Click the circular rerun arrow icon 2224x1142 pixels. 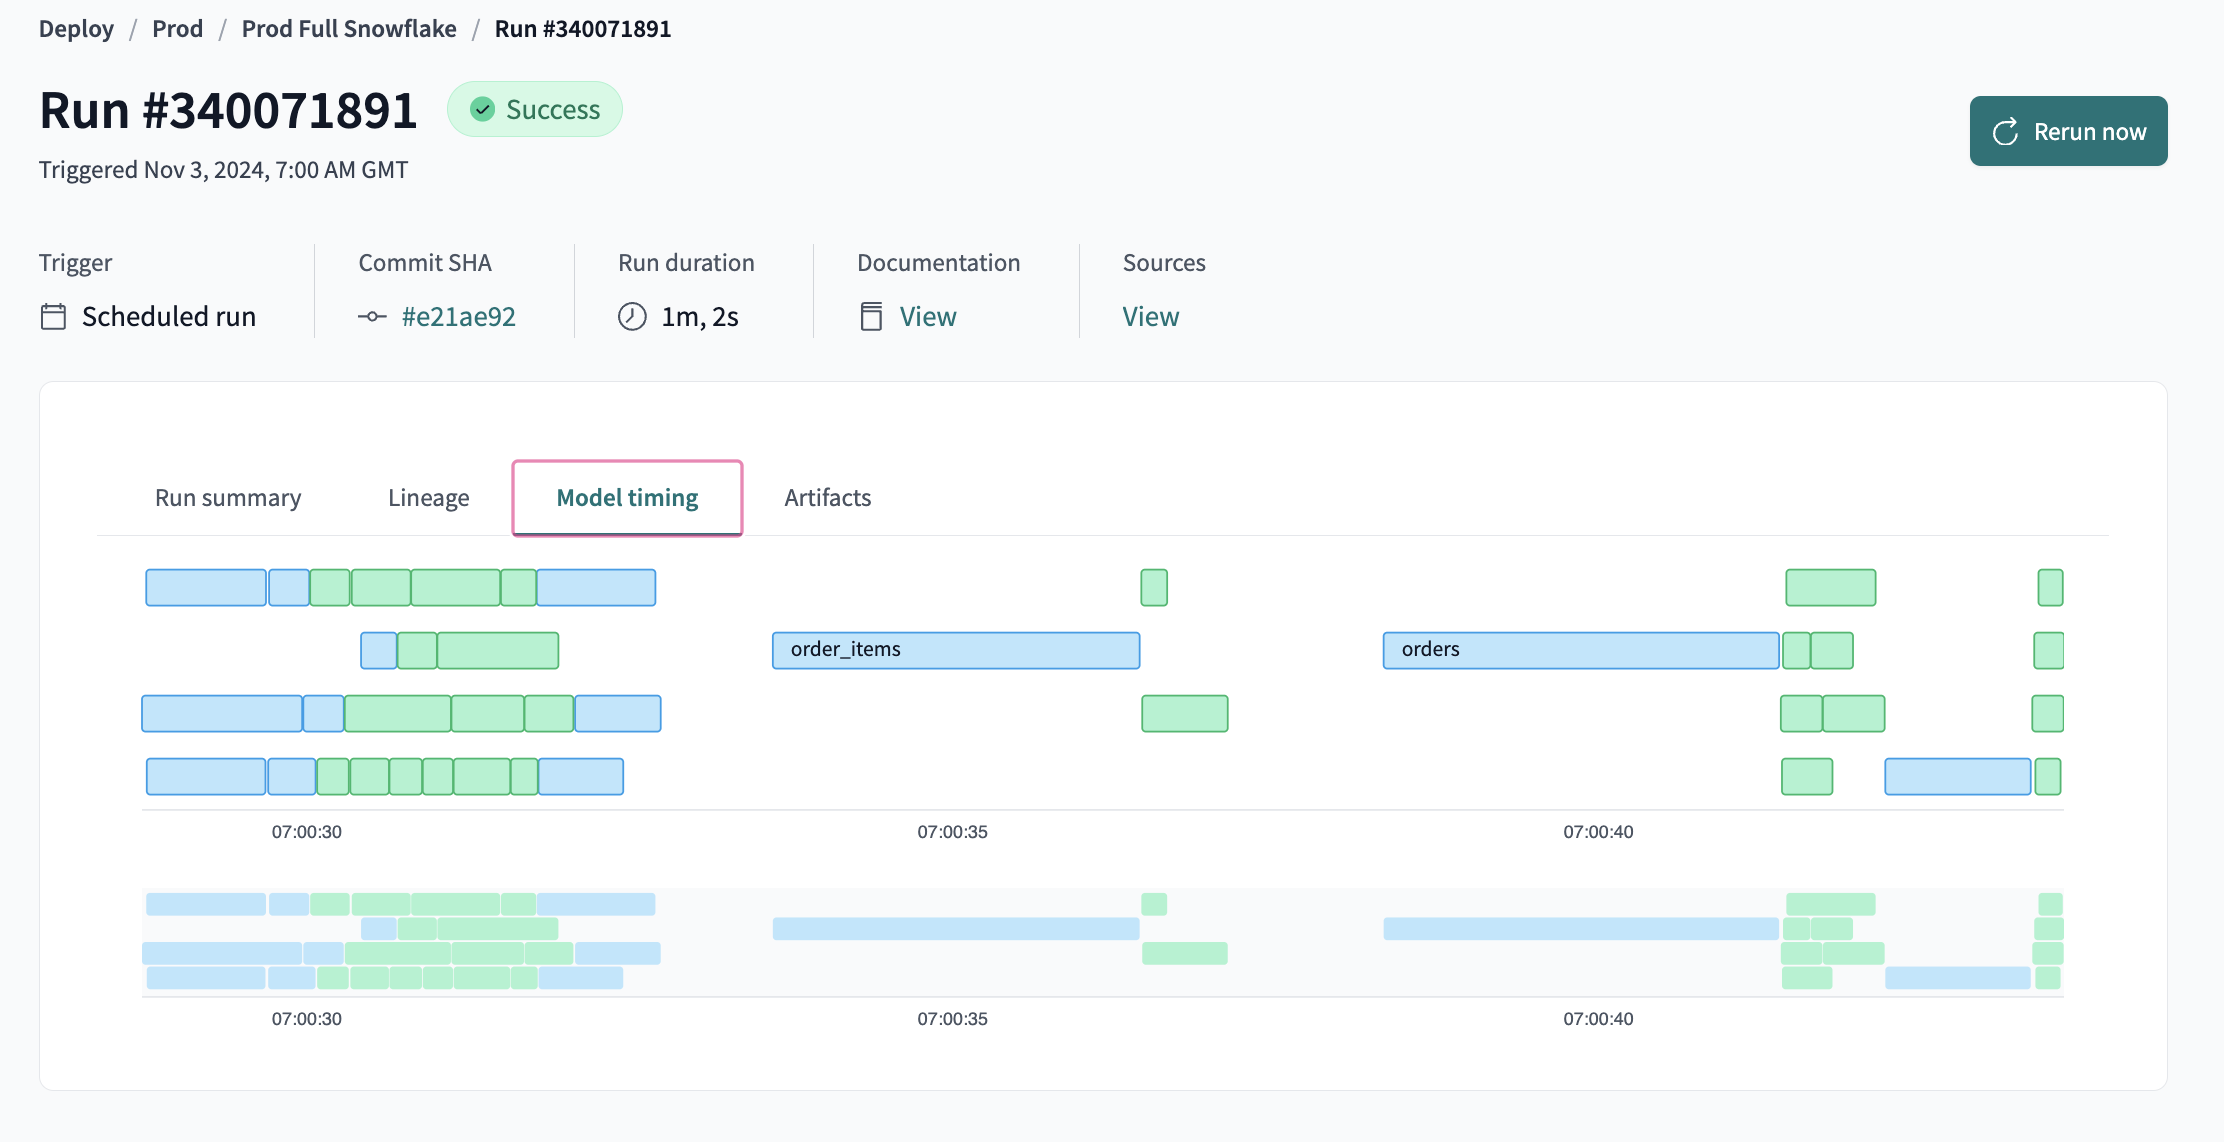[x=2004, y=130]
